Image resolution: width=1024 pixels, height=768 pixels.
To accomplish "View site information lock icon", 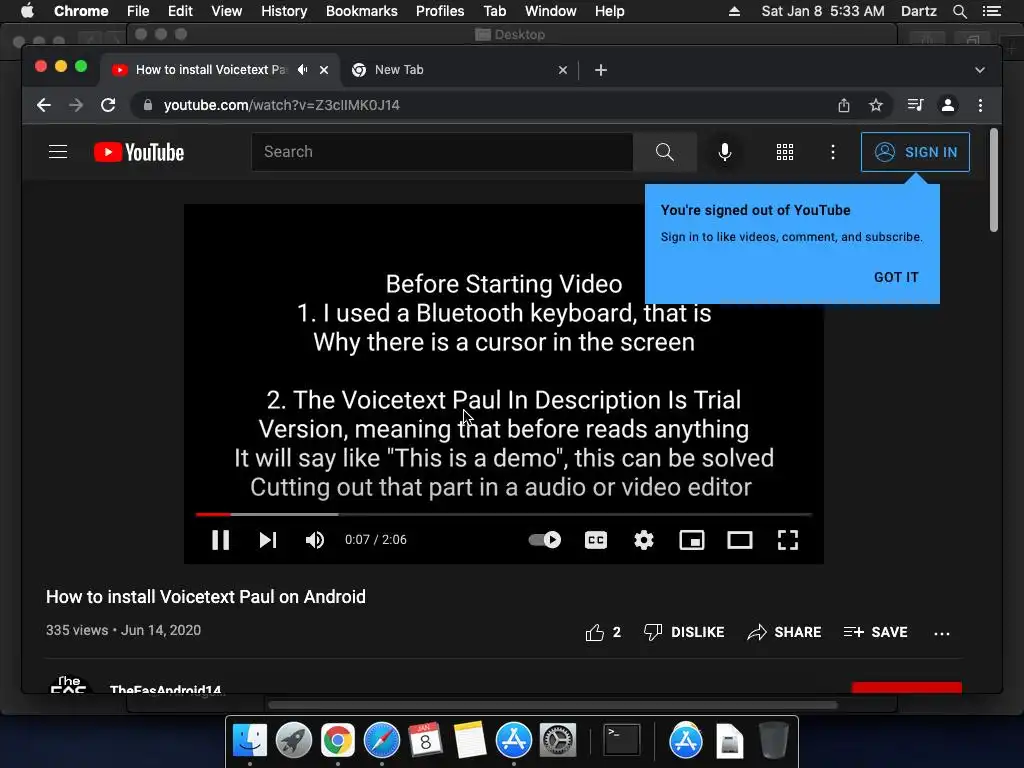I will (148, 105).
